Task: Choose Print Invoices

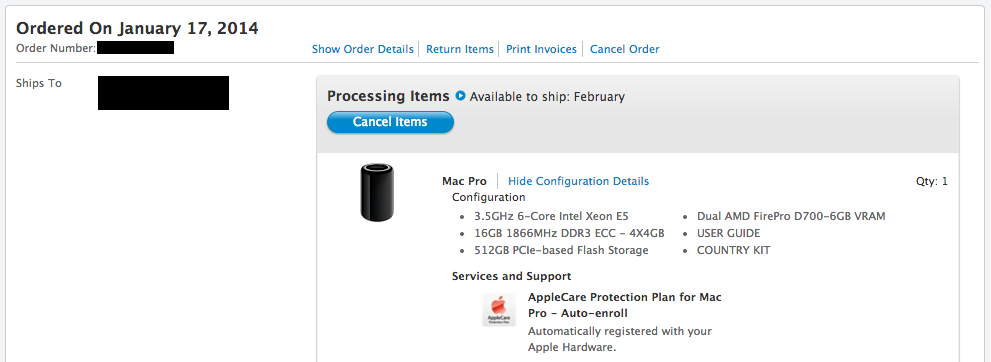Action: [541, 49]
